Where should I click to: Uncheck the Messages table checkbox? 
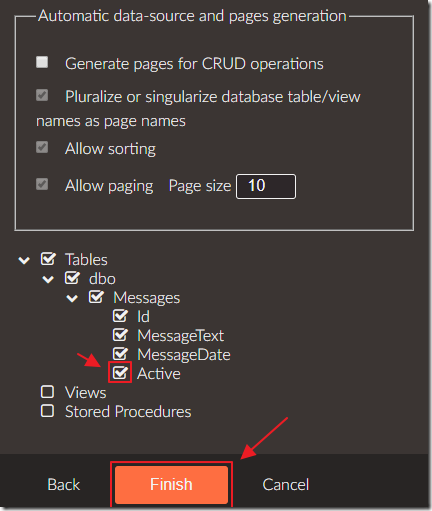(x=96, y=297)
